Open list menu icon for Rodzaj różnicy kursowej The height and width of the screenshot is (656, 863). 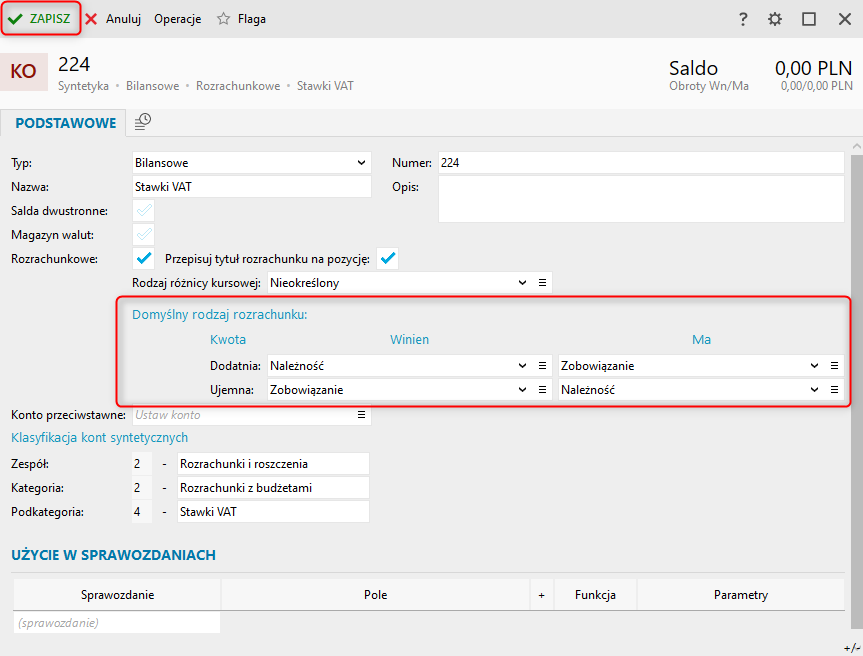[x=542, y=283]
